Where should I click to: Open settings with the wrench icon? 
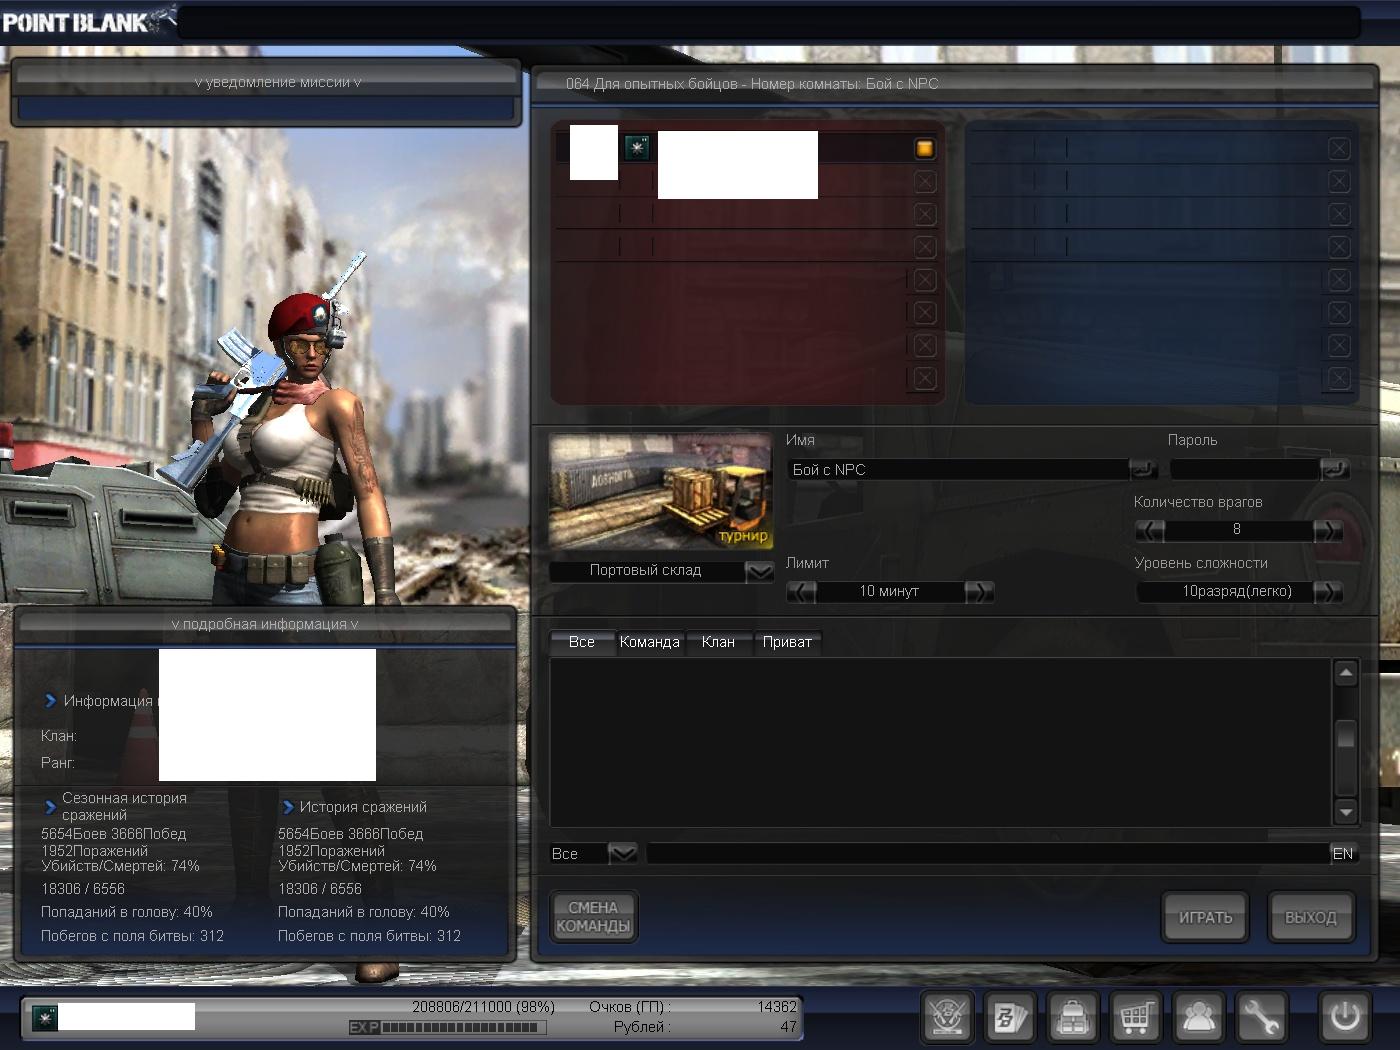(1261, 1017)
